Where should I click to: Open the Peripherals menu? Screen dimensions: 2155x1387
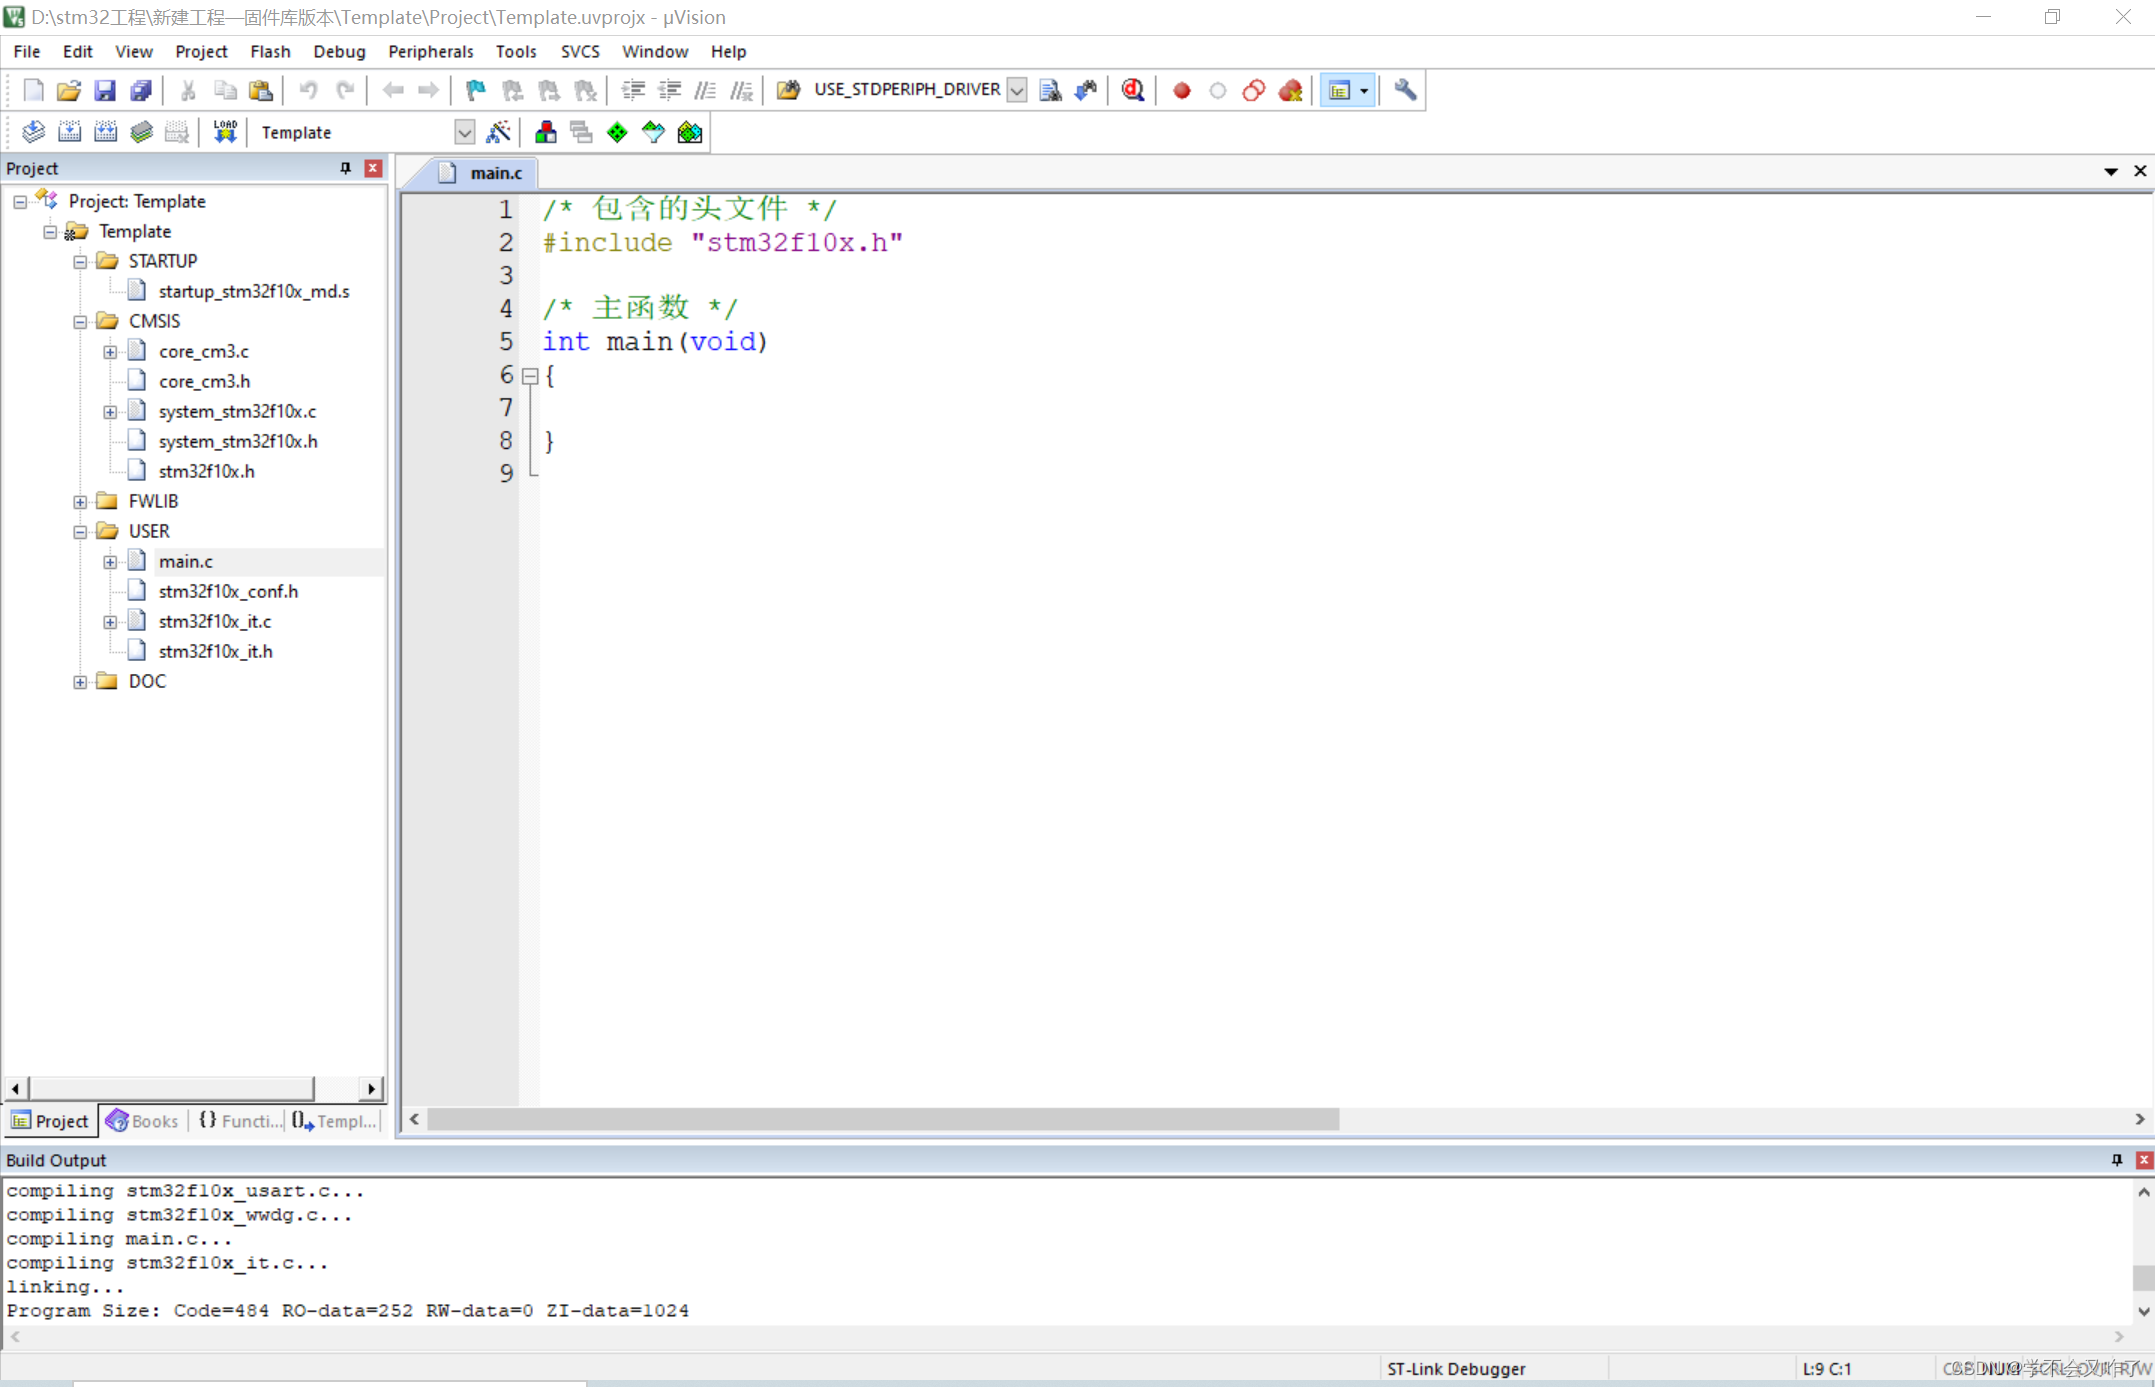(x=429, y=50)
